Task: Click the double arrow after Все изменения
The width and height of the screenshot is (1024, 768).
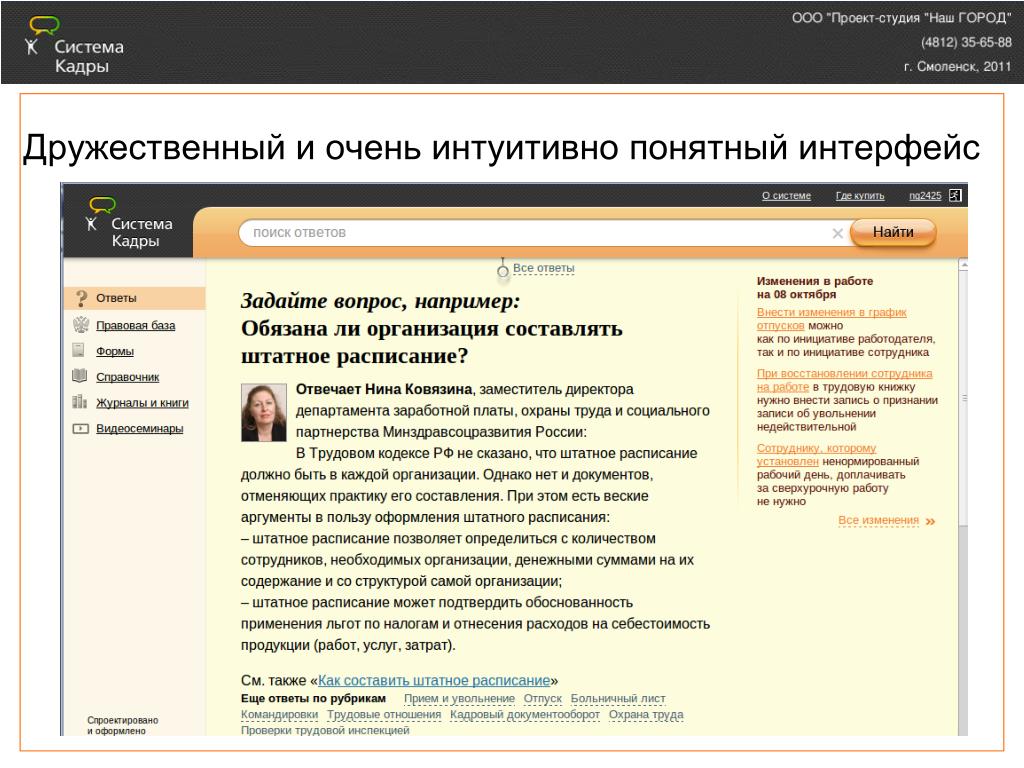Action: pyautogui.click(x=931, y=521)
